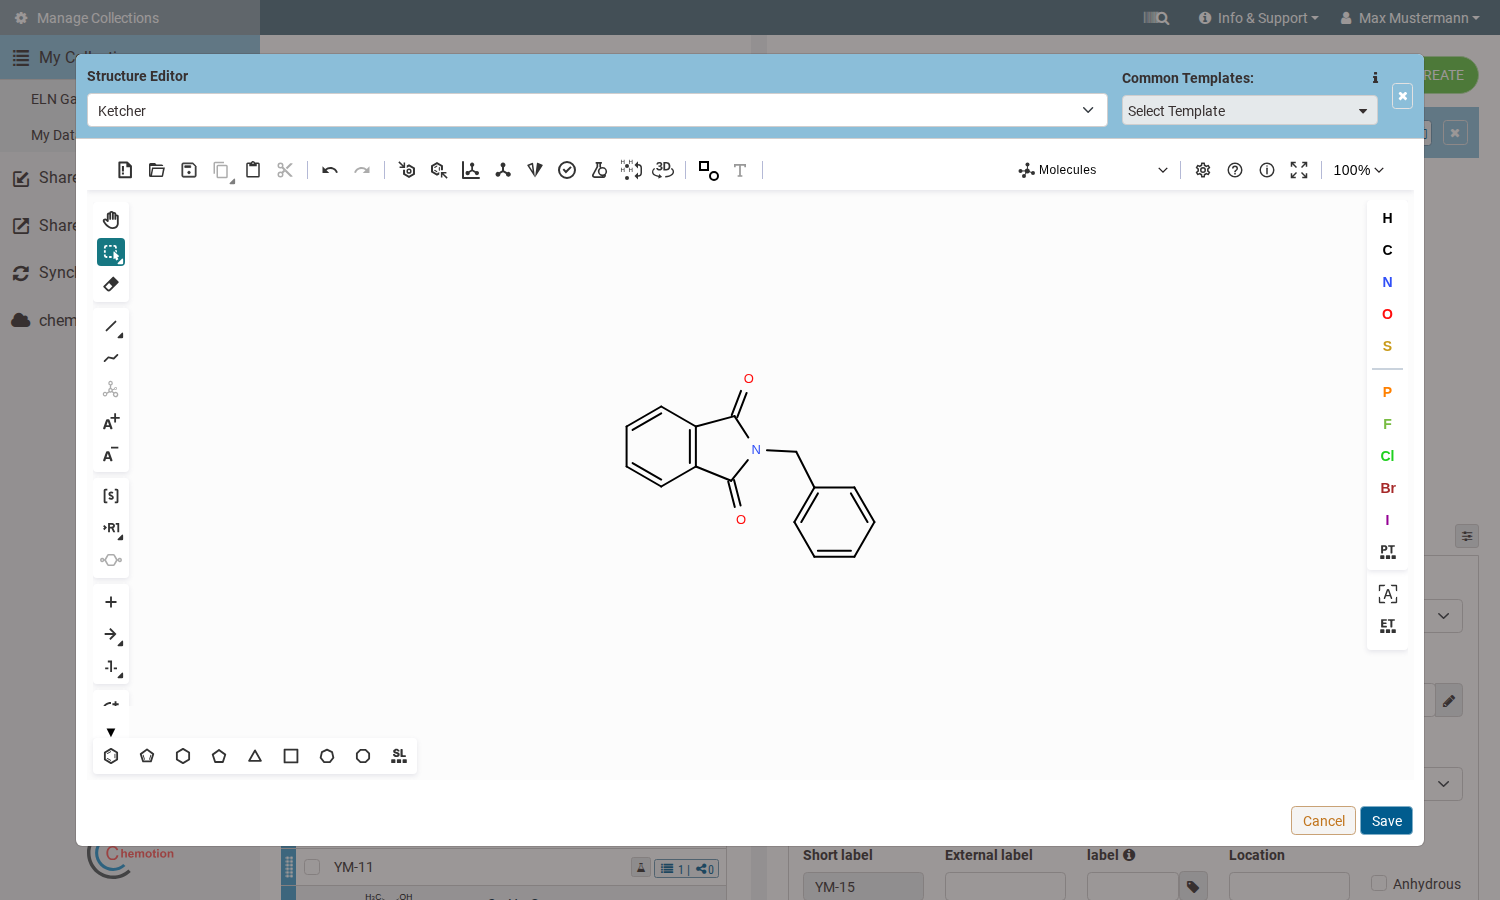Select the Chain tool

pyautogui.click(x=111, y=358)
